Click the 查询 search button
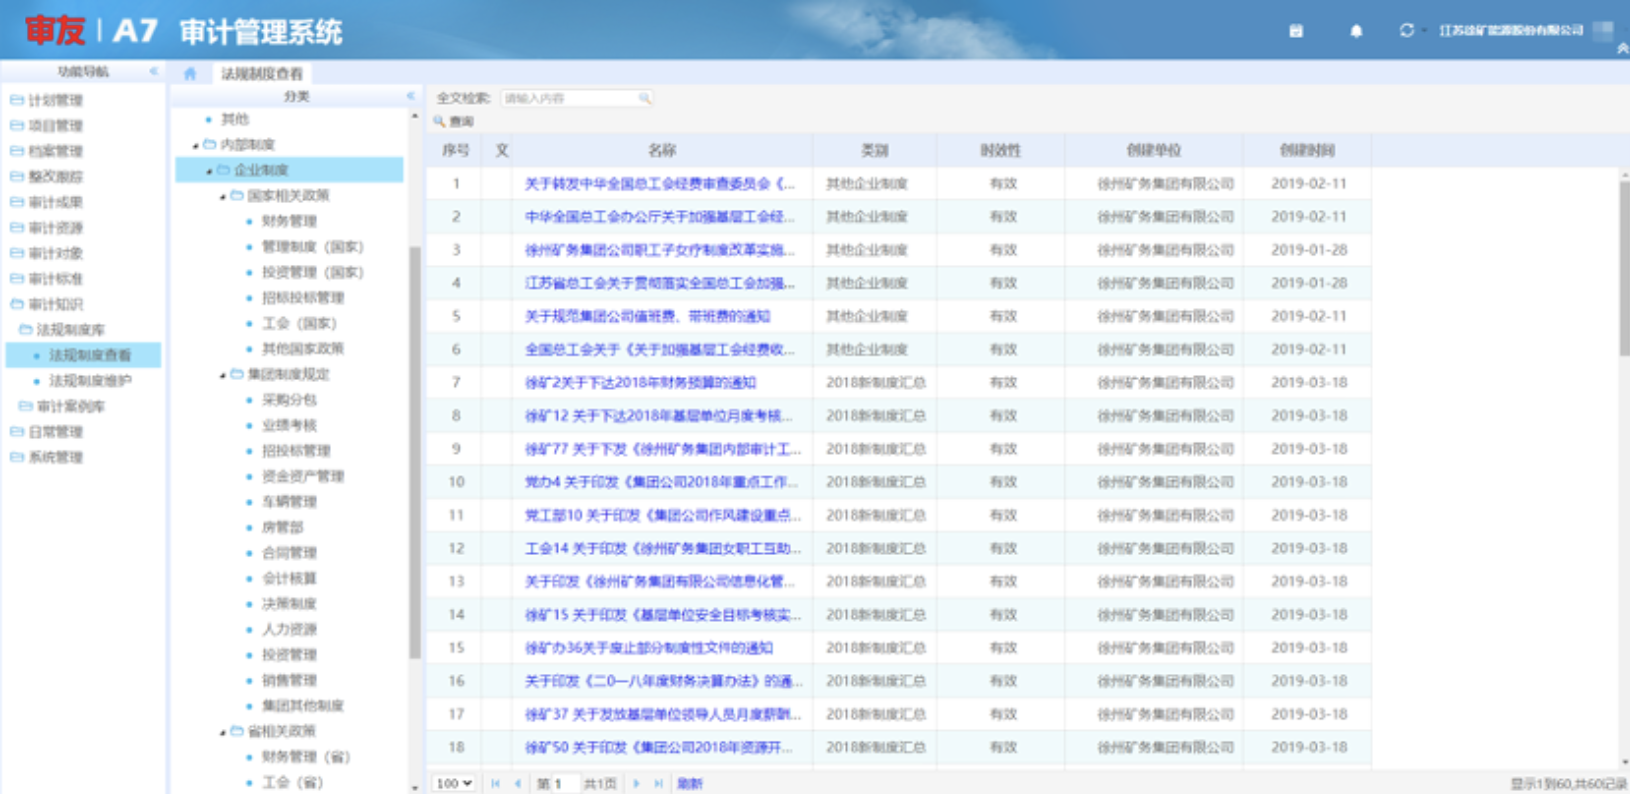 (454, 121)
